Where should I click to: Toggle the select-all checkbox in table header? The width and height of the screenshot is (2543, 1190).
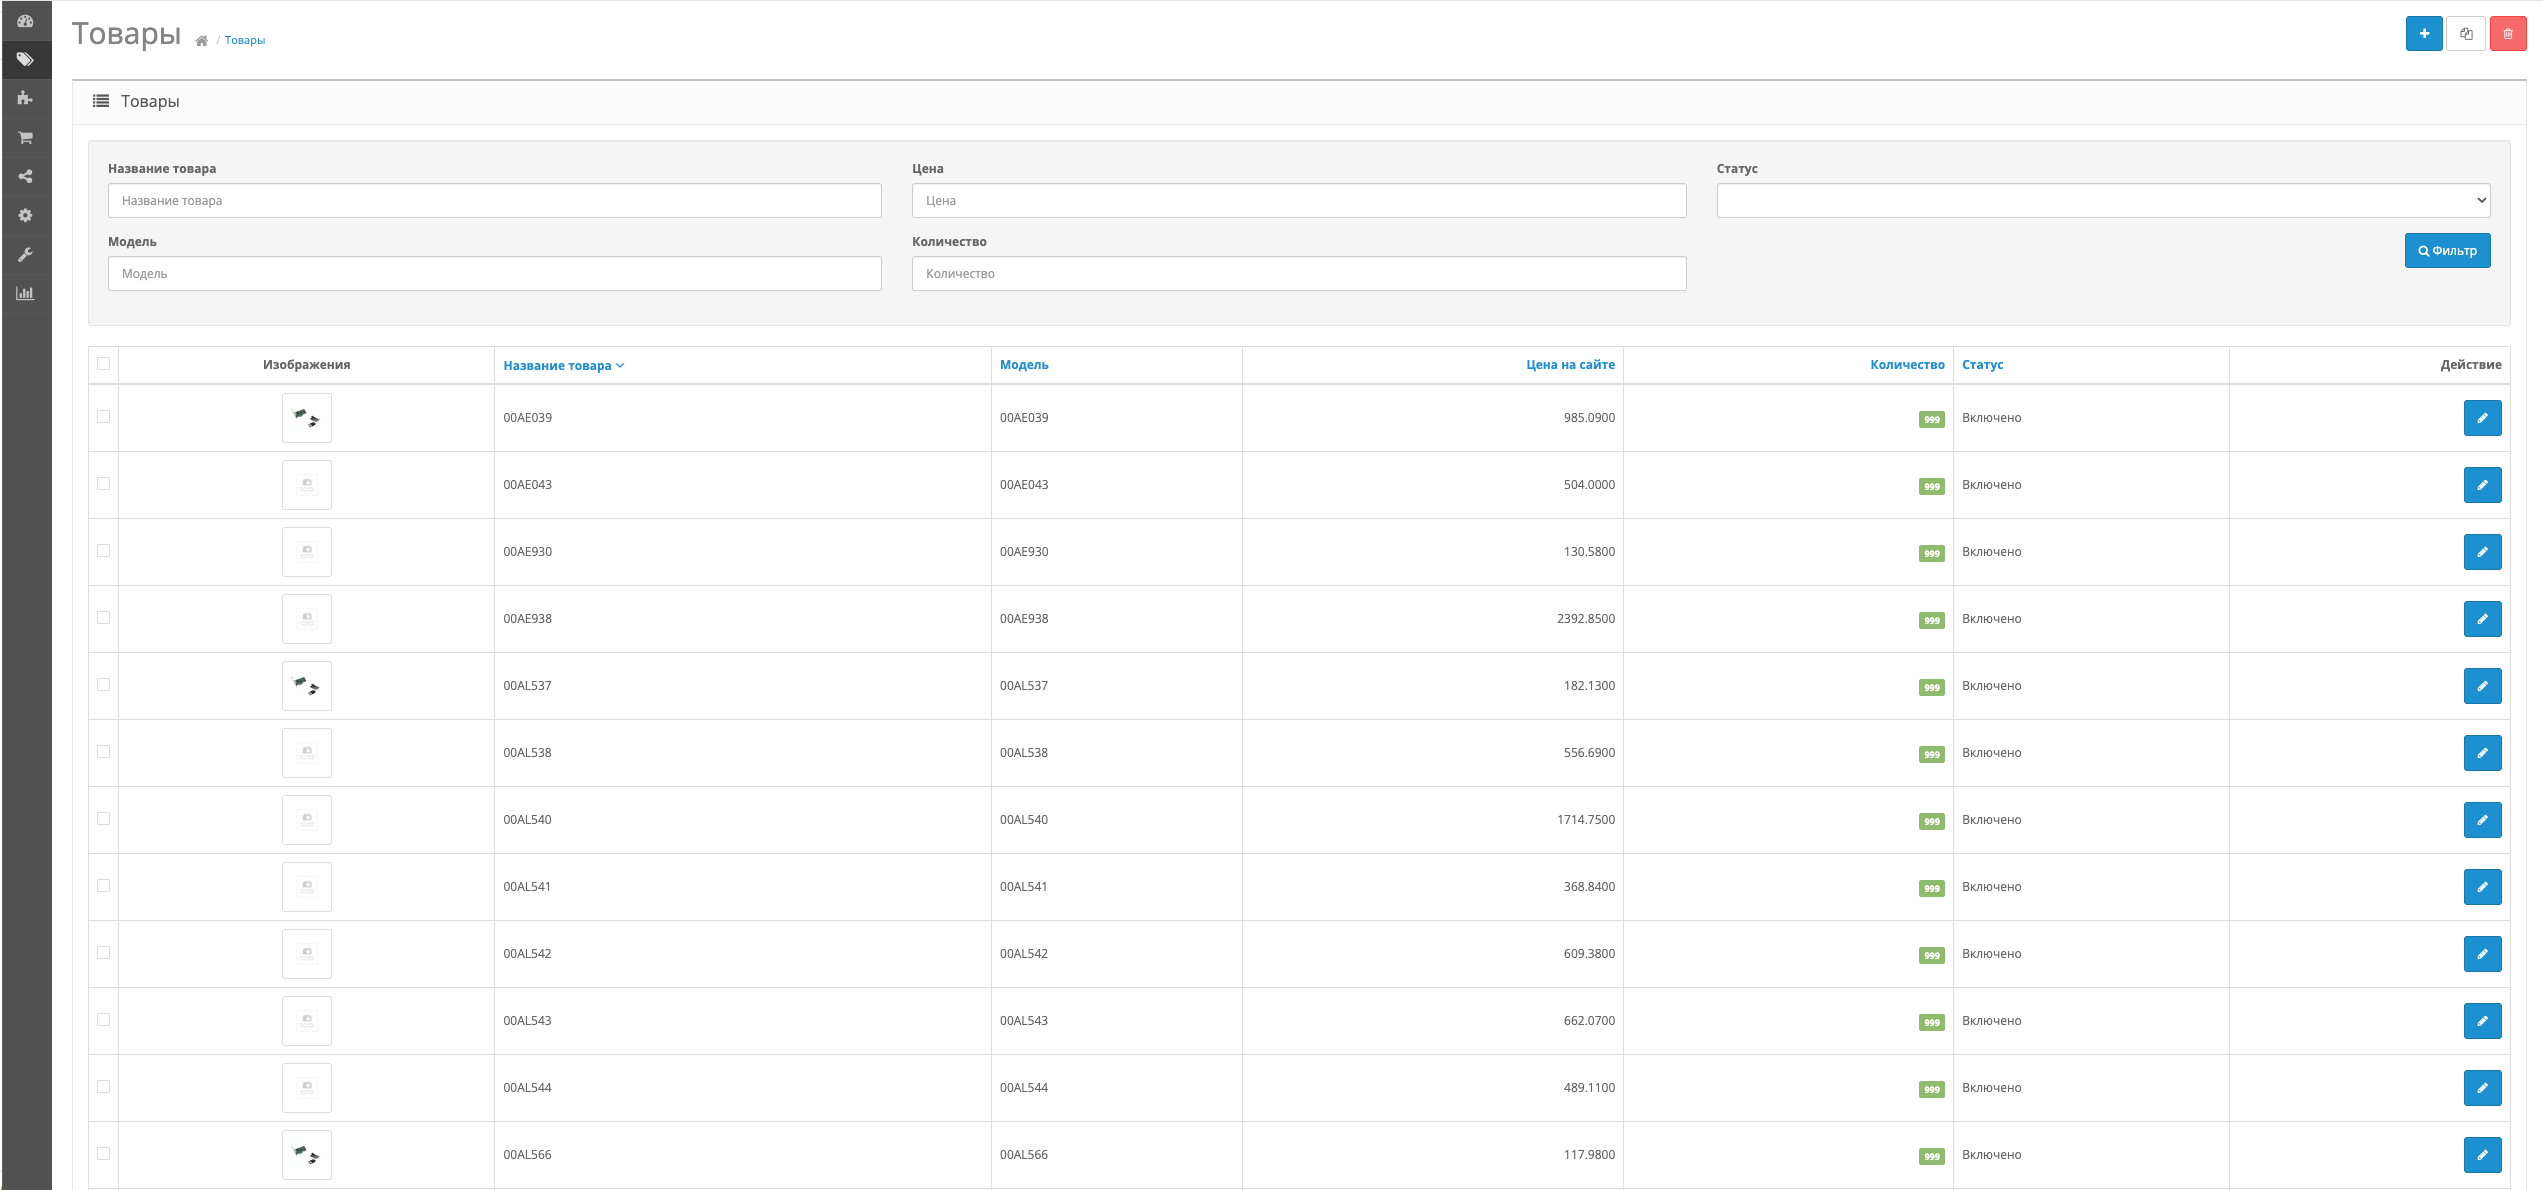103,363
